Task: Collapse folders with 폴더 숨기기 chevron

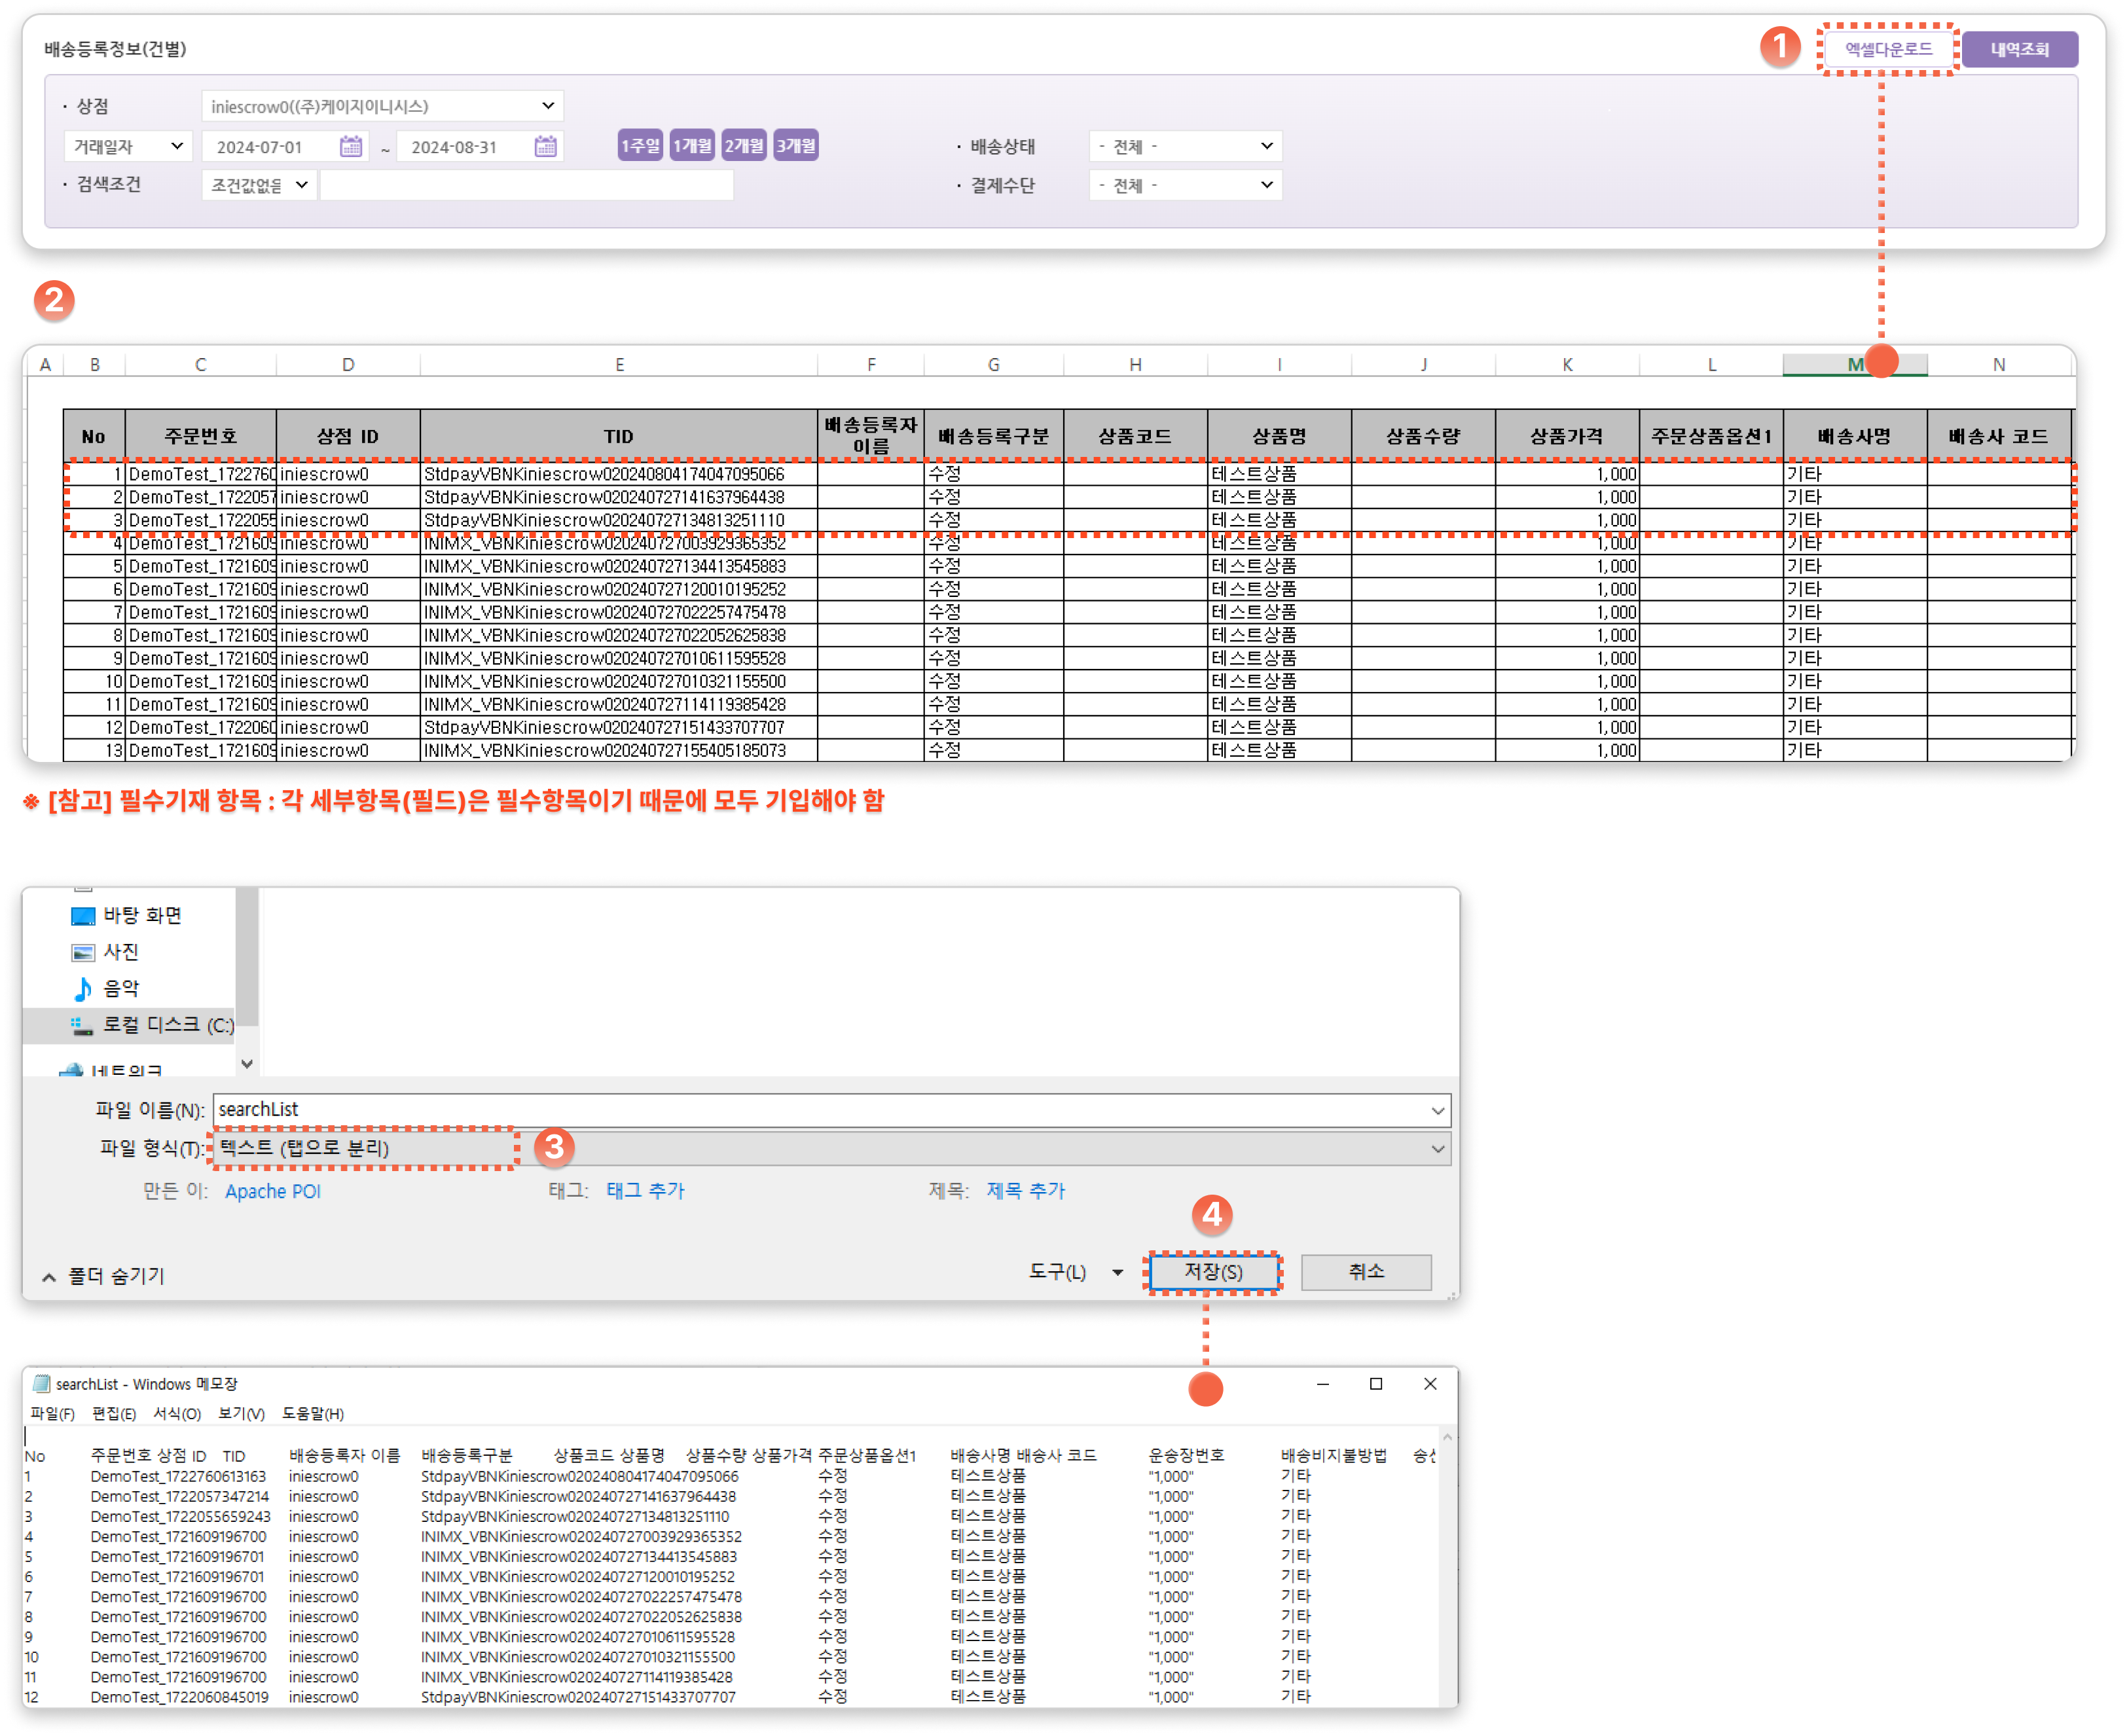Action: (48, 1277)
